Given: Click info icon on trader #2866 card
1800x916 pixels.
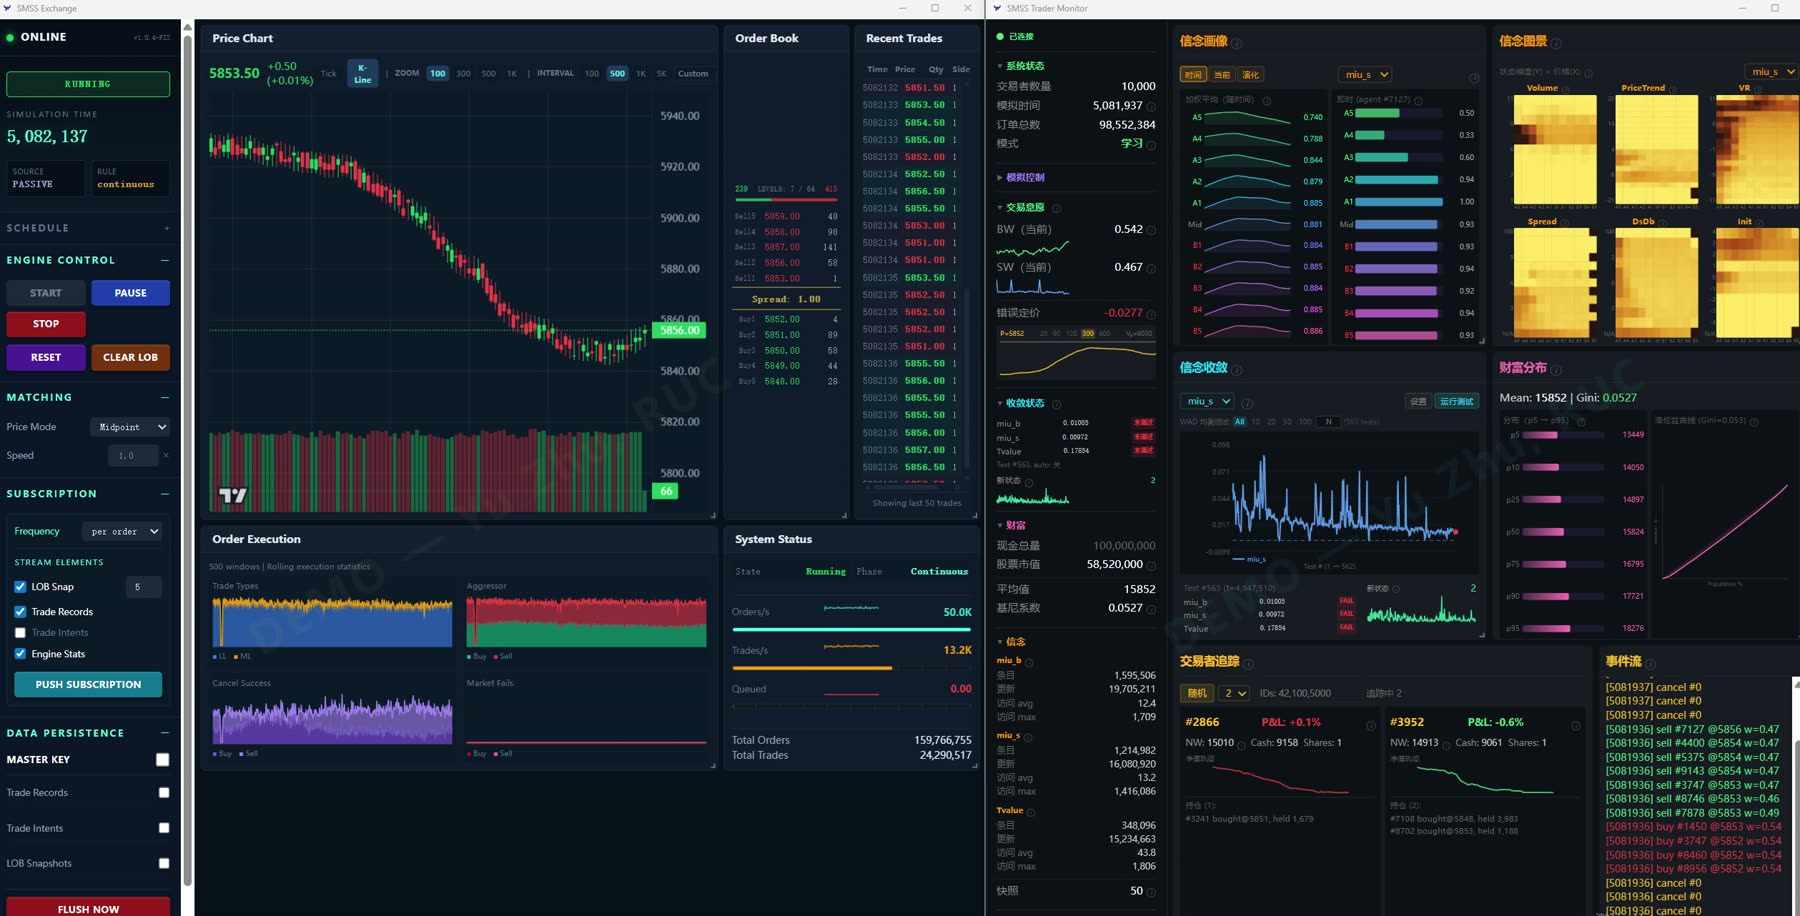Looking at the screenshot, I should click(x=1371, y=725).
